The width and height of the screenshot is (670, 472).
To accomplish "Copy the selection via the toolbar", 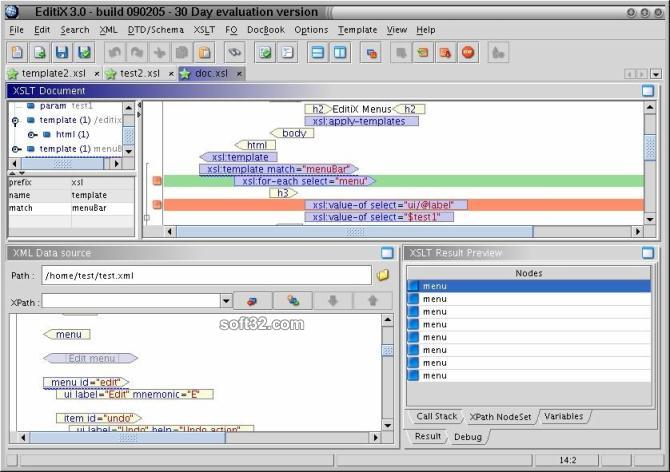I will point(182,53).
